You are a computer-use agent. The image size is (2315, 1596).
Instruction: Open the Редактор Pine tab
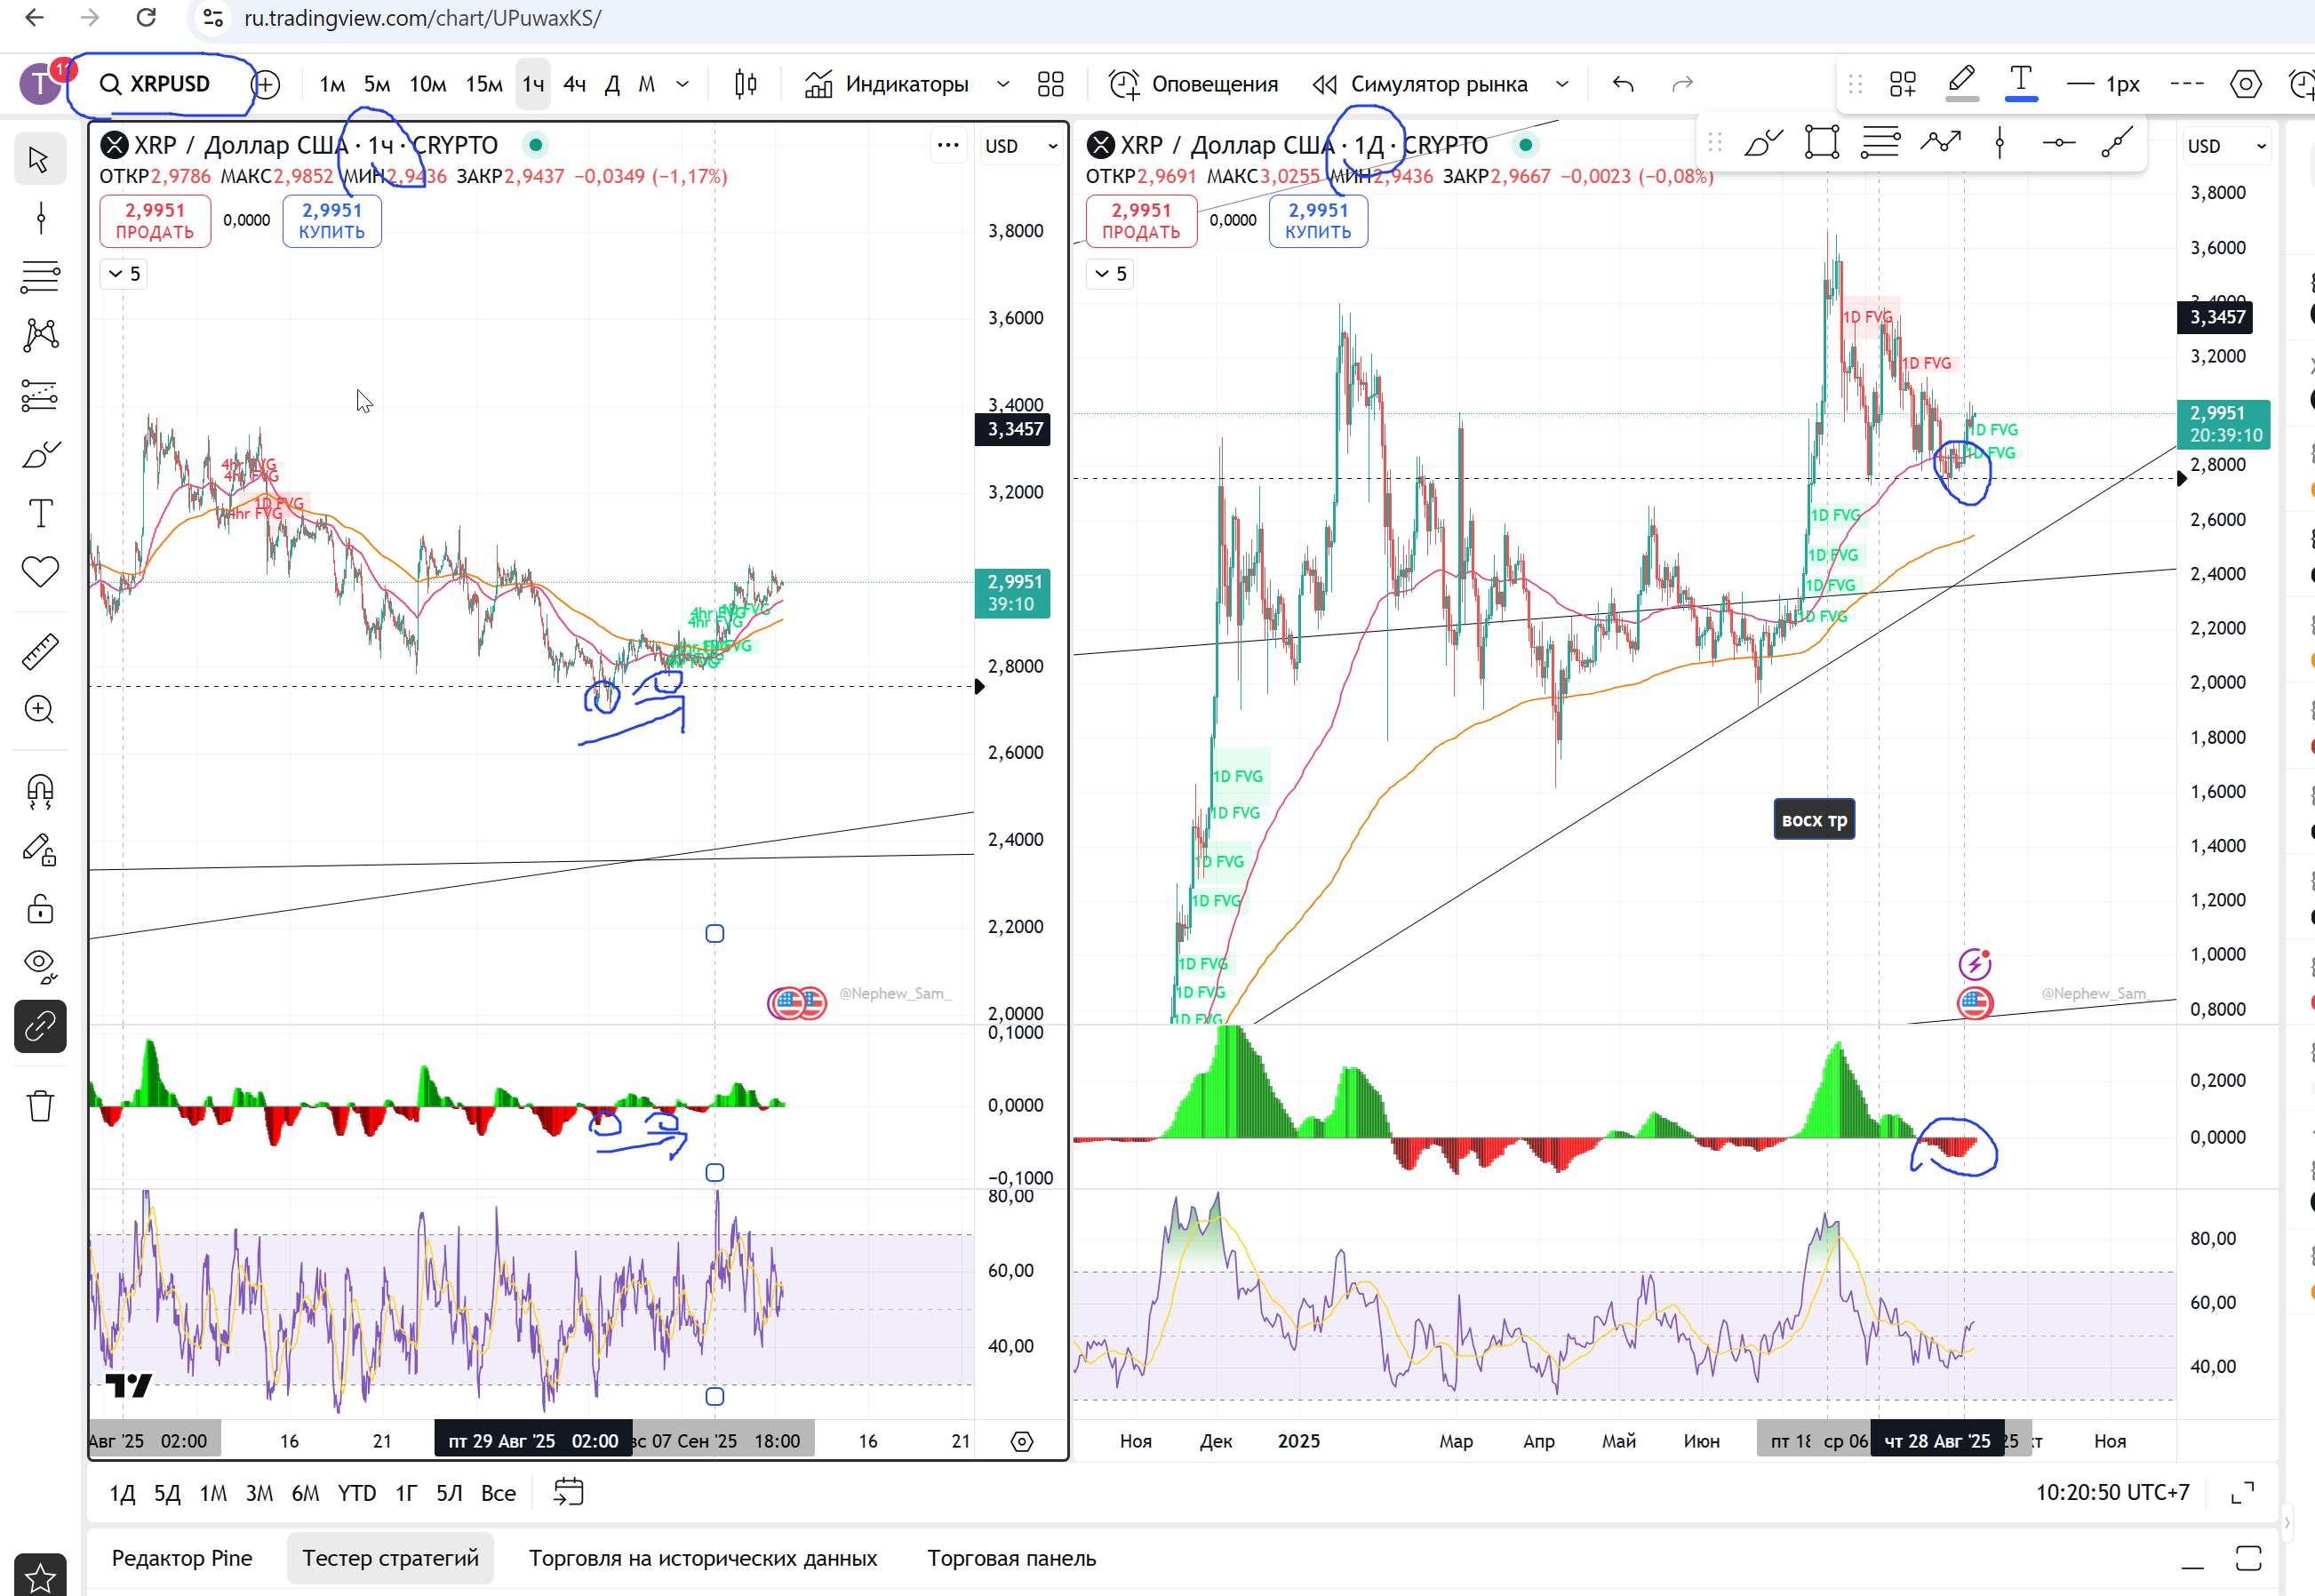point(182,1558)
